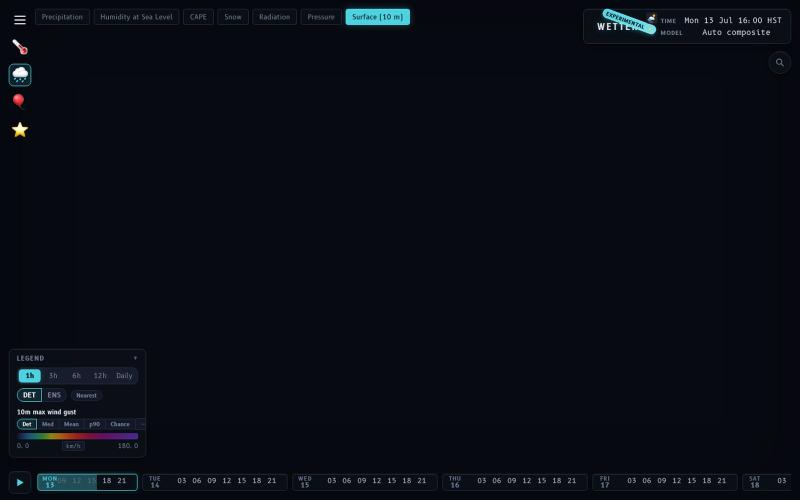Open the star favorites icon
800x500 pixels.
tap(20, 130)
